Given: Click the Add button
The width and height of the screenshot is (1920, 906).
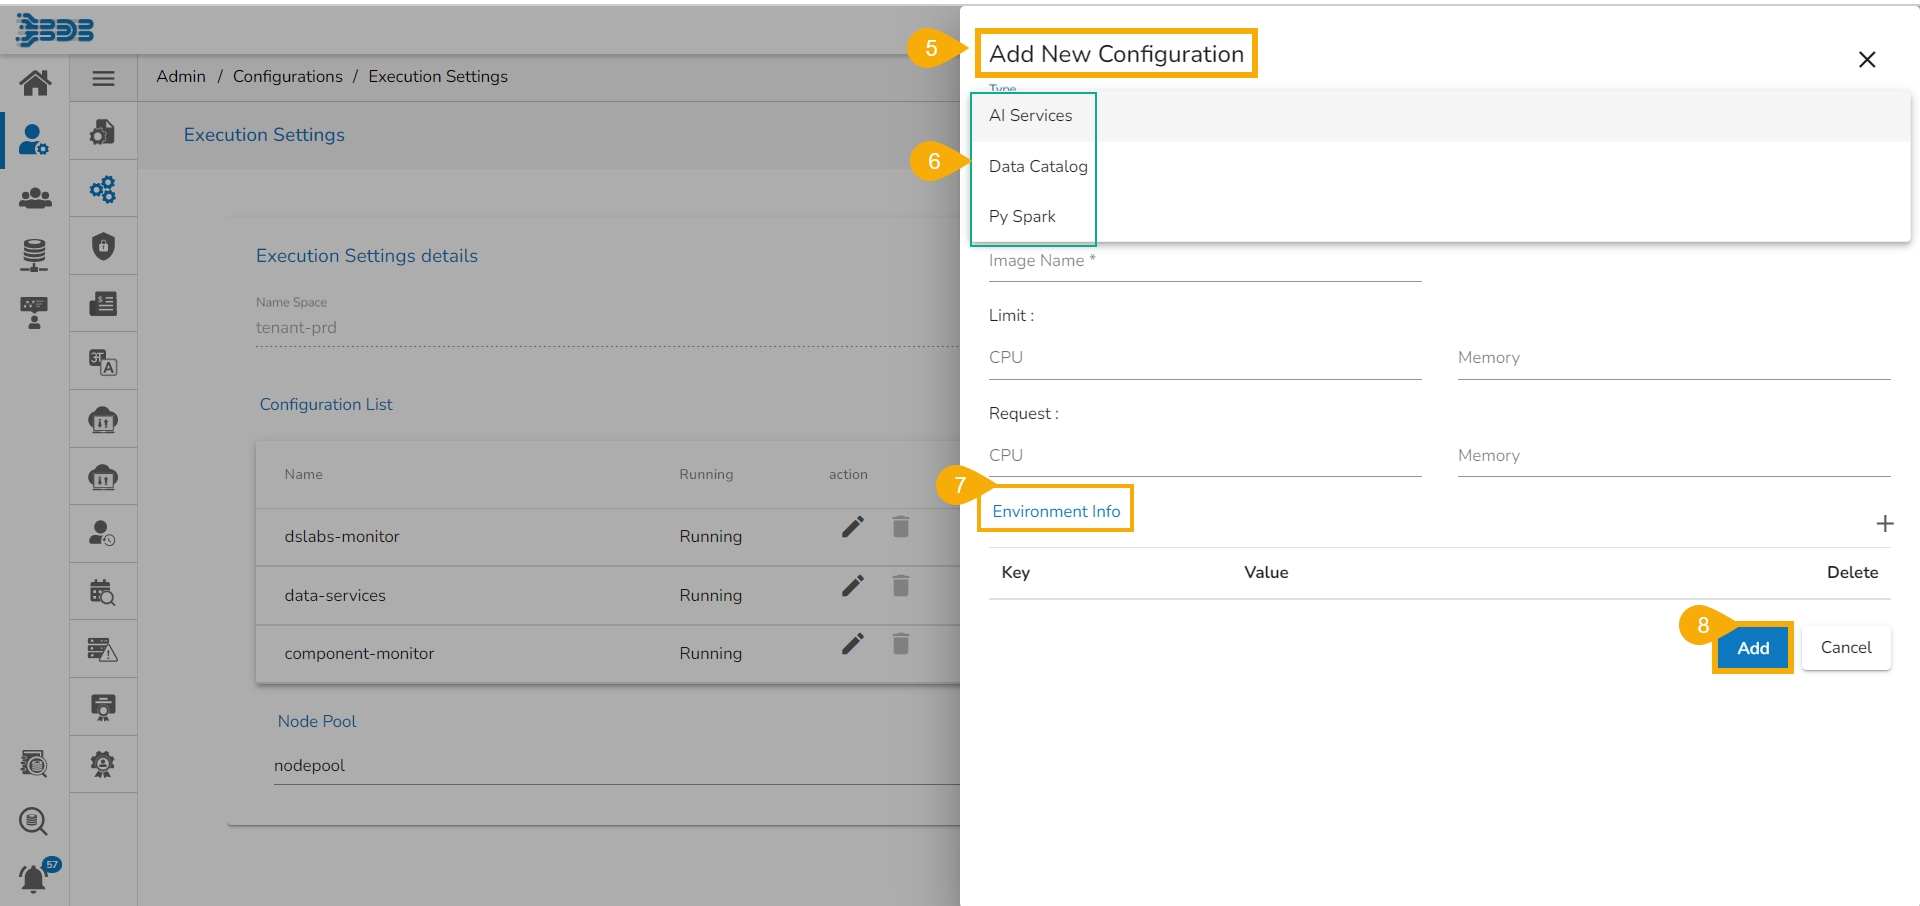Looking at the screenshot, I should click(x=1753, y=648).
